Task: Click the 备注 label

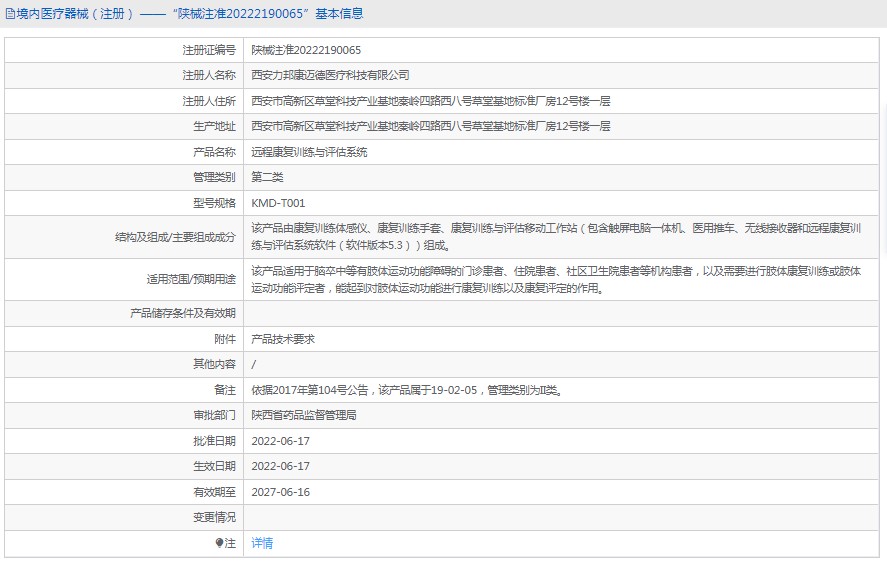Action: click(x=225, y=390)
